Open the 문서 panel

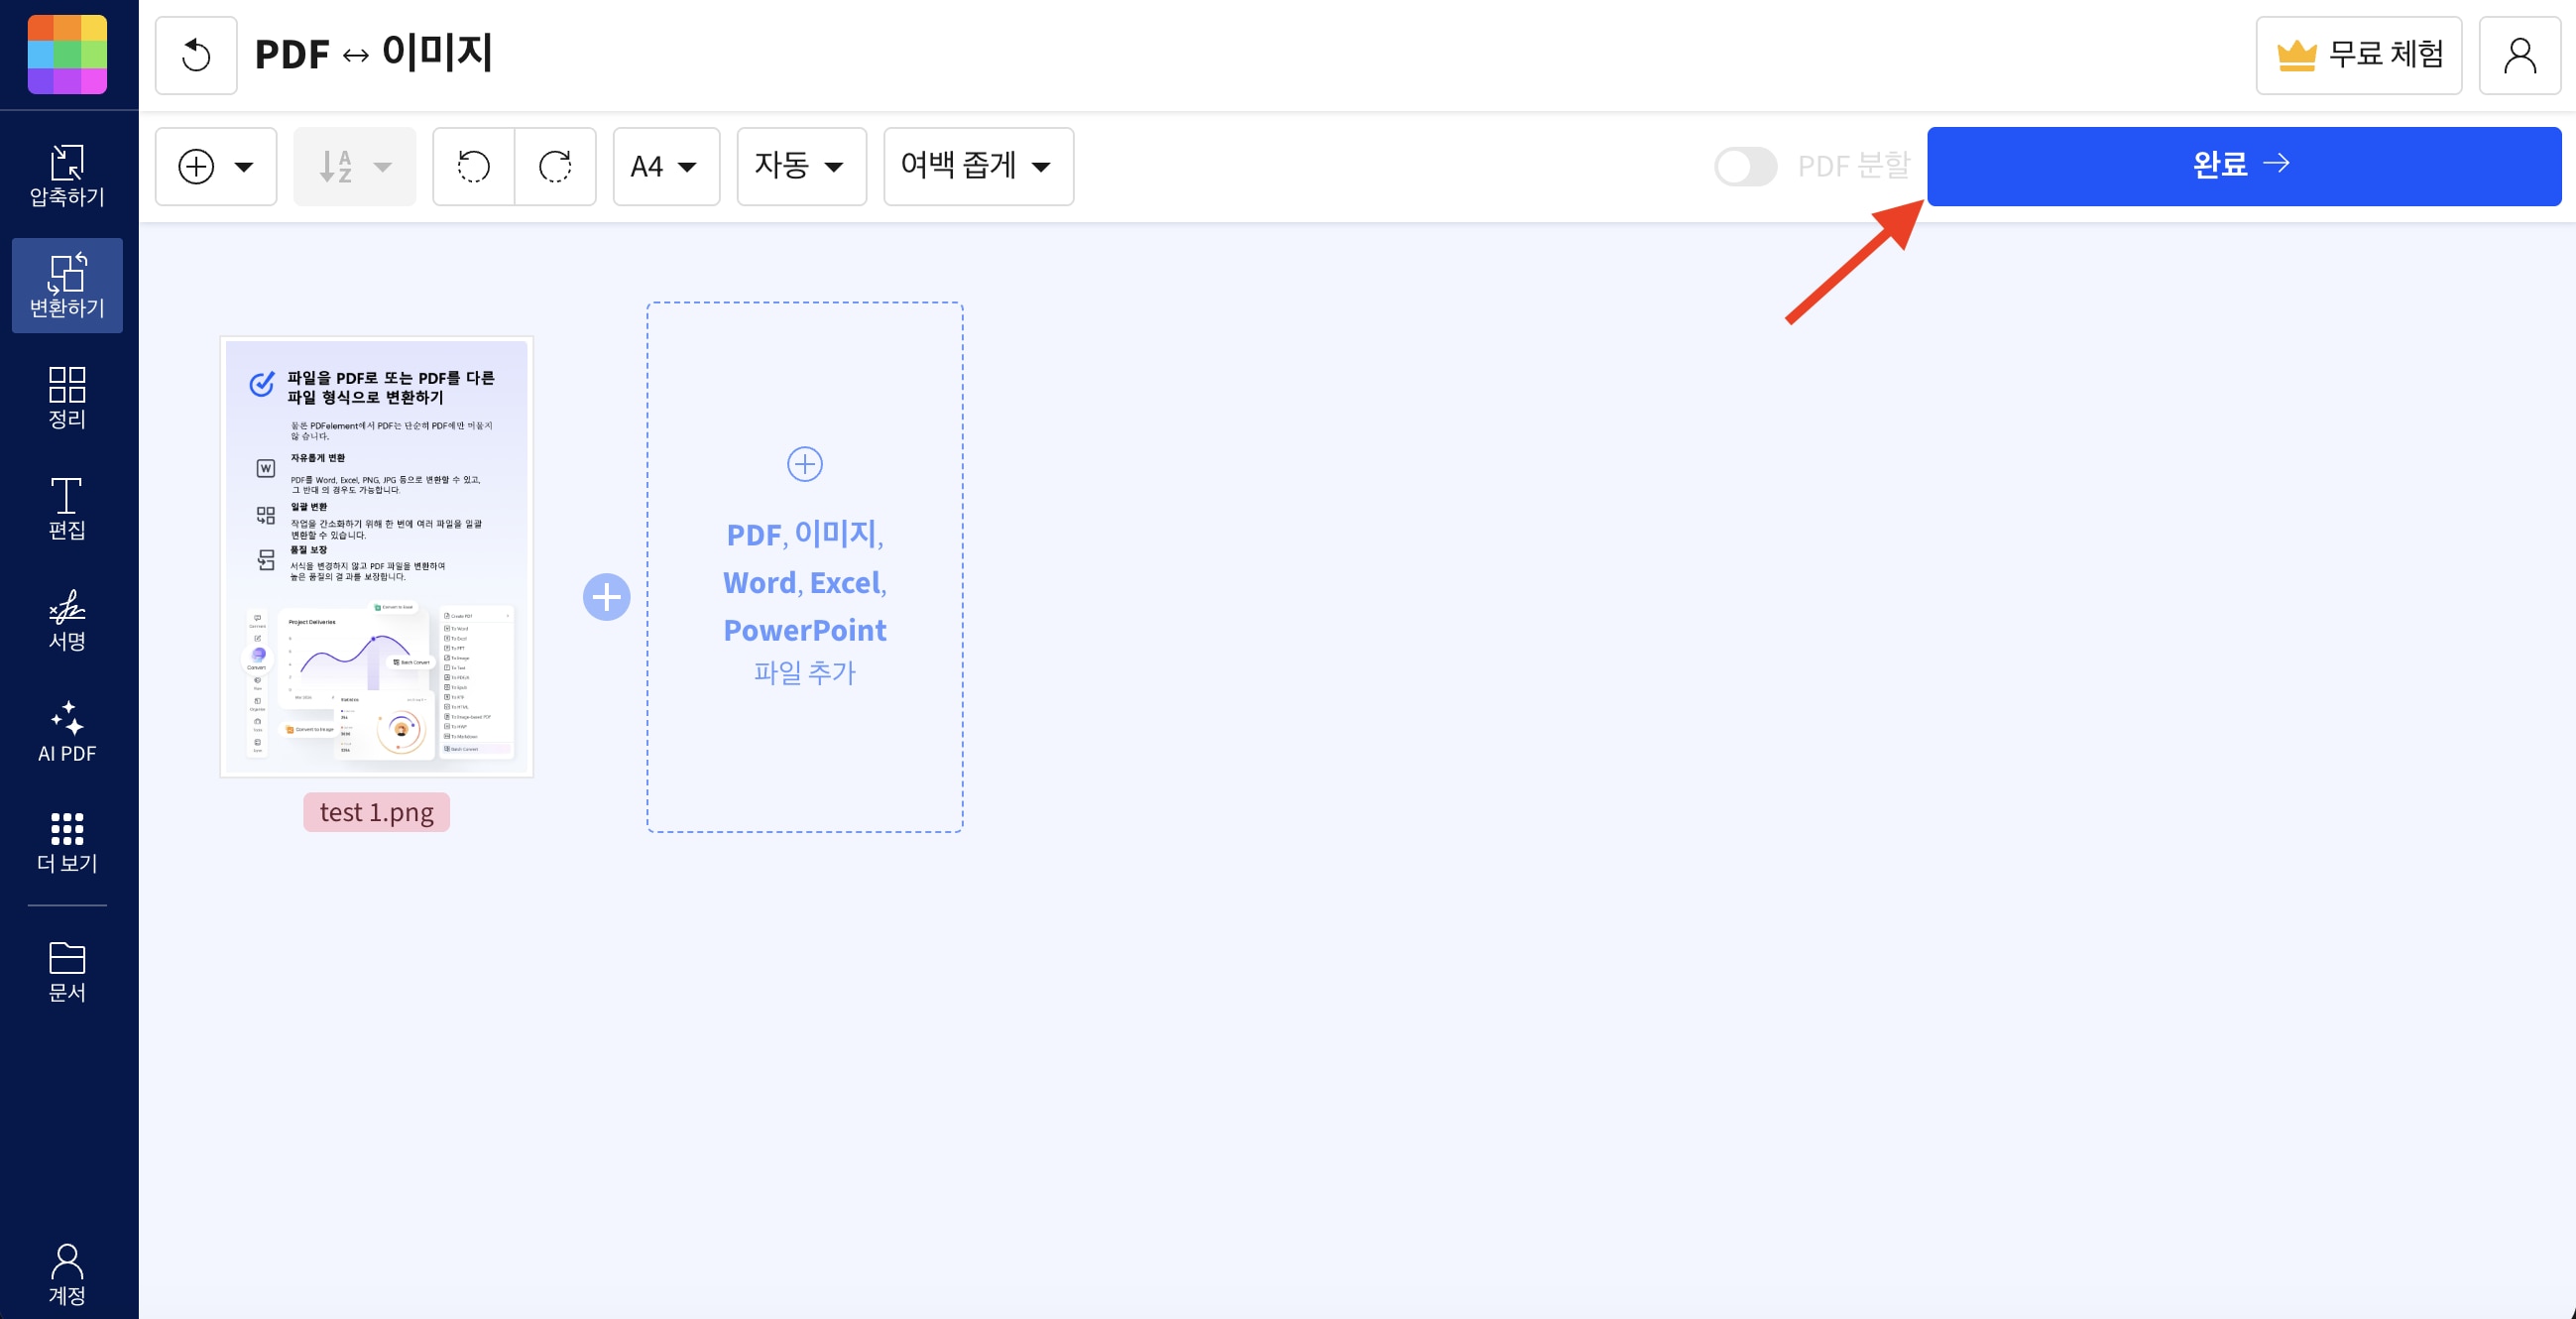(x=67, y=968)
